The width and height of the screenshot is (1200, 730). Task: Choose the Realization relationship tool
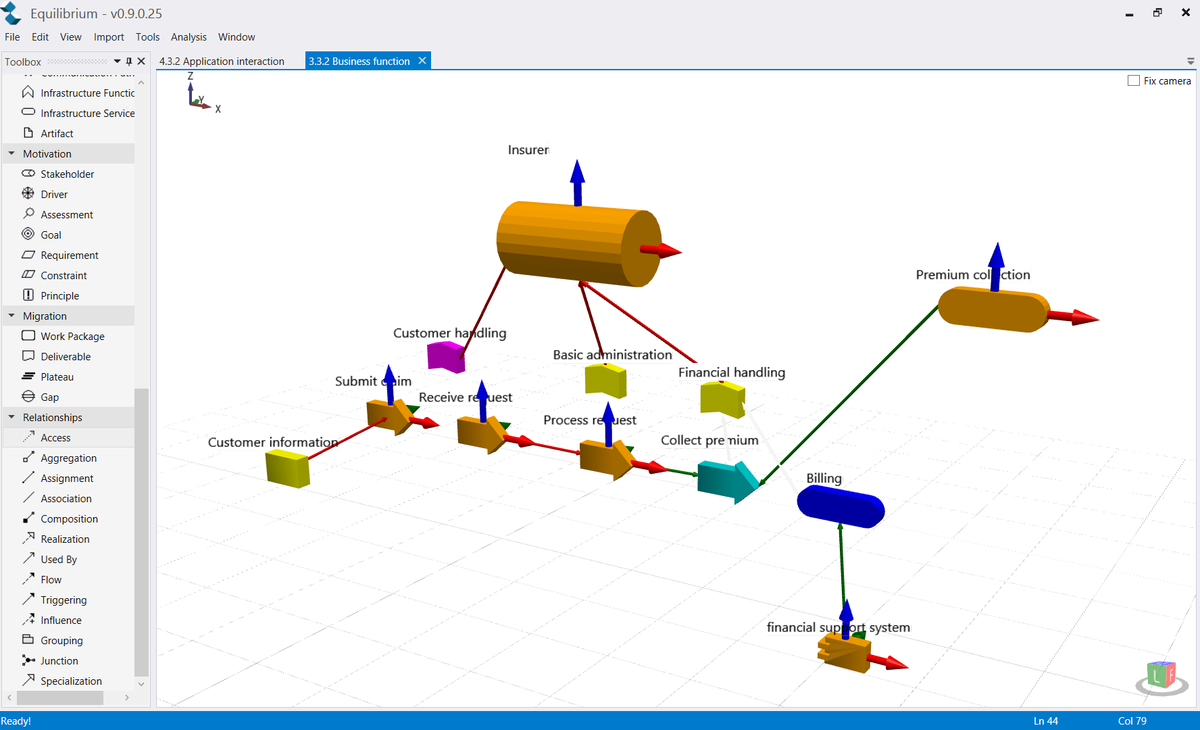click(x=56, y=539)
